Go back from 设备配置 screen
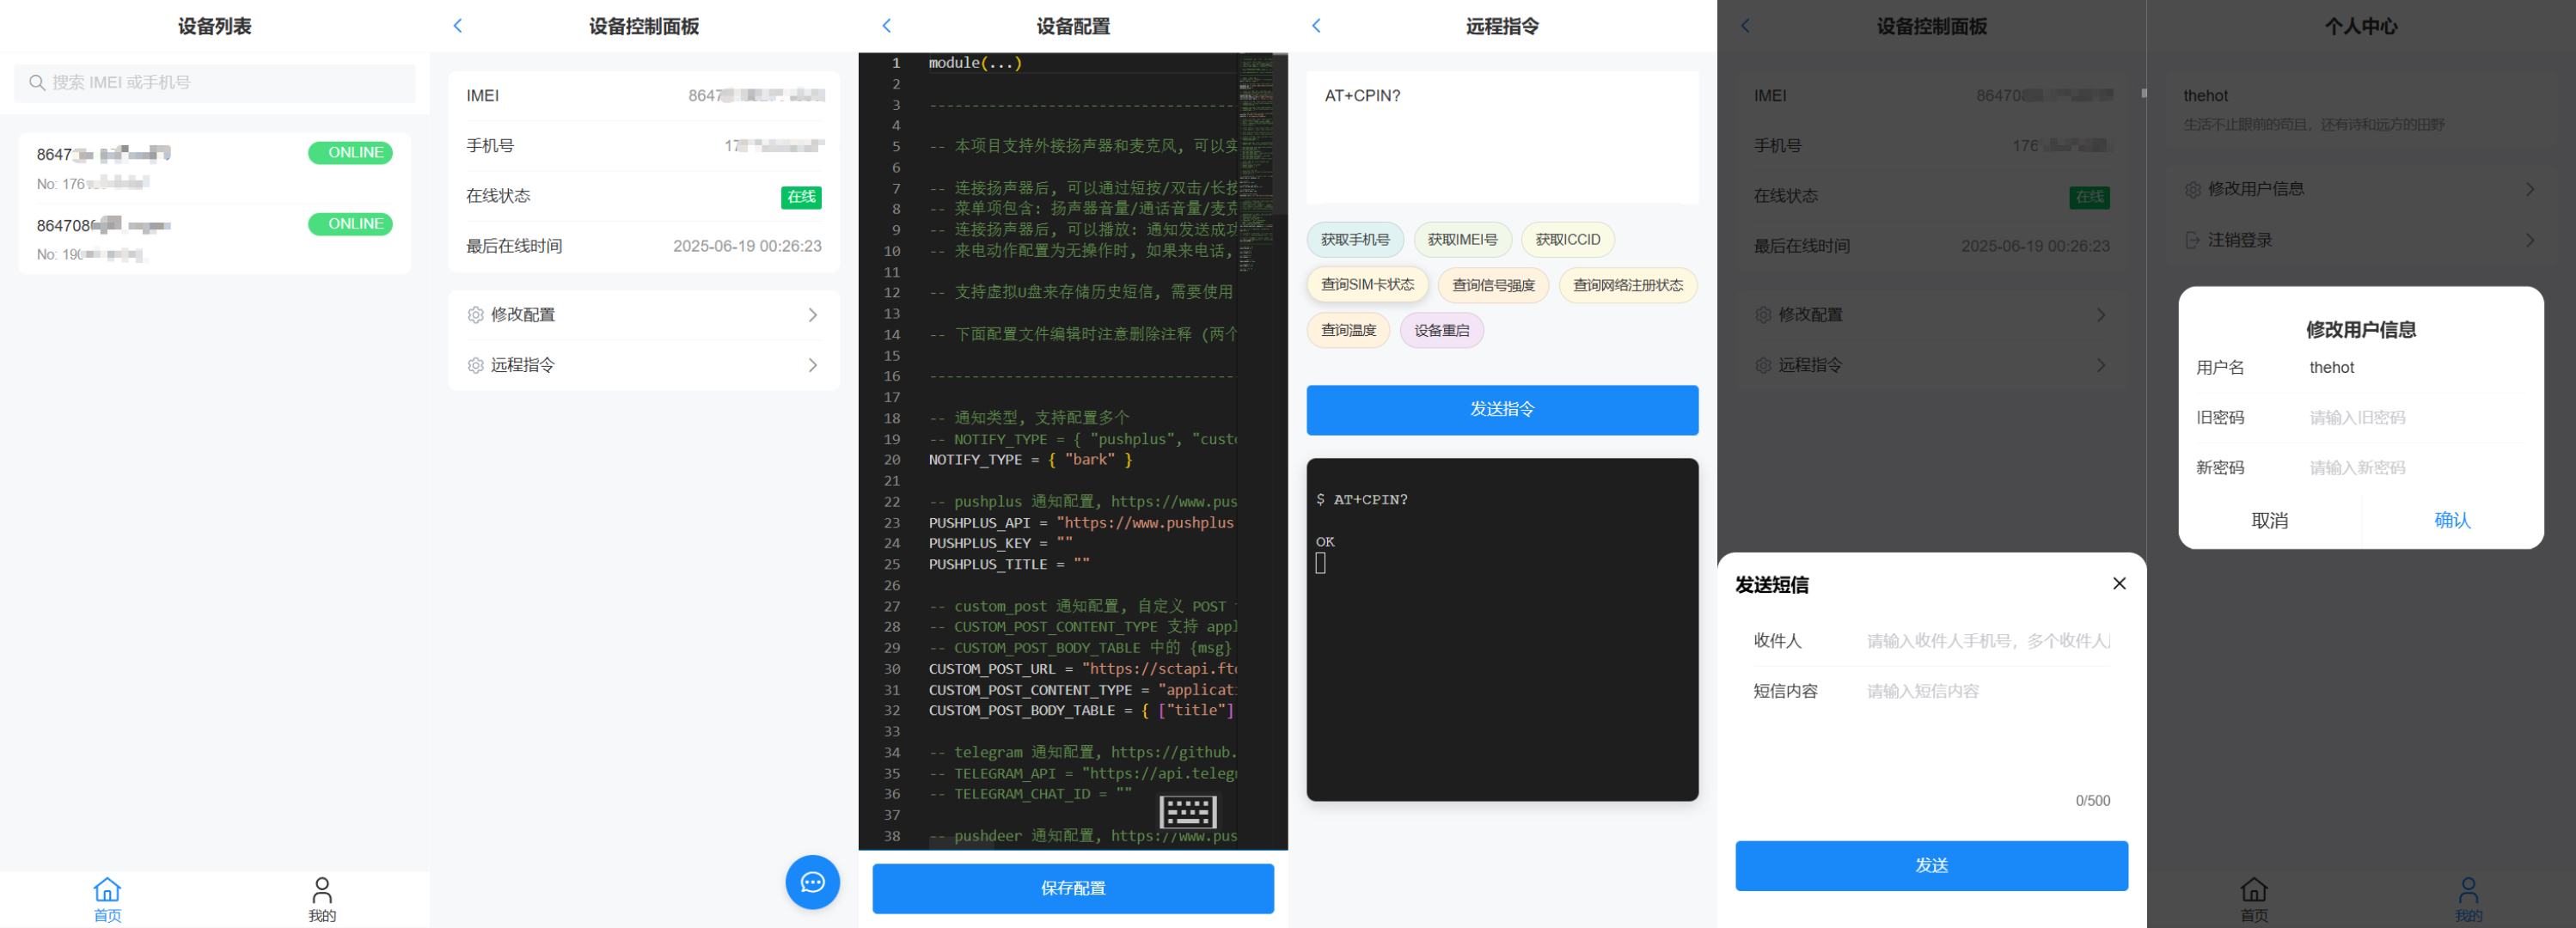 click(887, 26)
